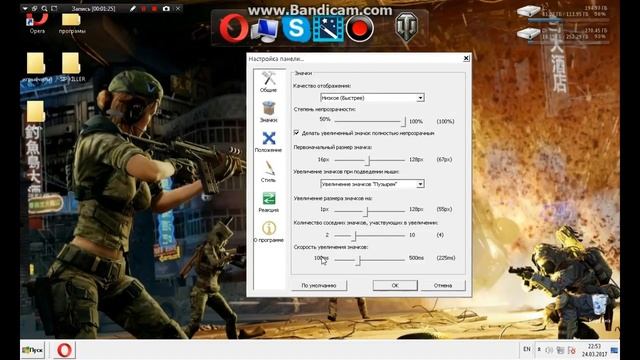Viewport: 640px width, 360px height.
Task: Launch Skype from the dock panel
Action: (x=296, y=29)
